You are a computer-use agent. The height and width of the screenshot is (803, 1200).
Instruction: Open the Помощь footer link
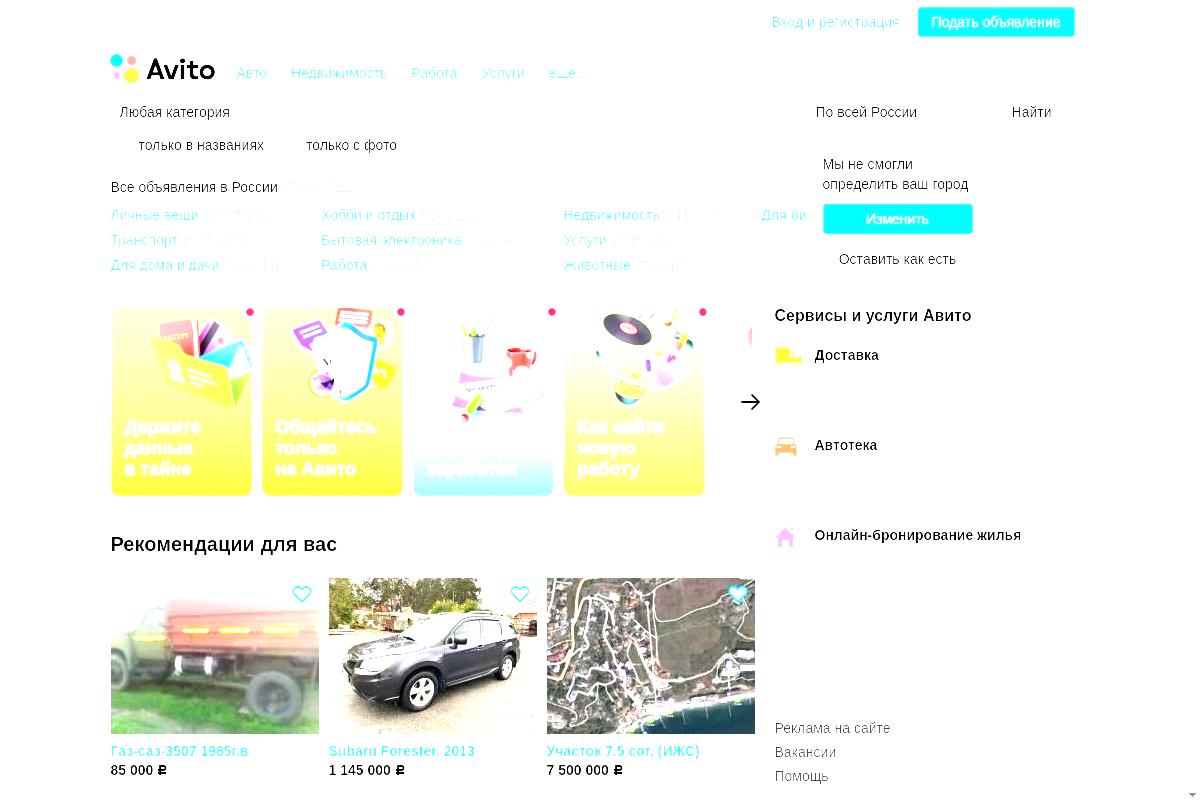802,776
